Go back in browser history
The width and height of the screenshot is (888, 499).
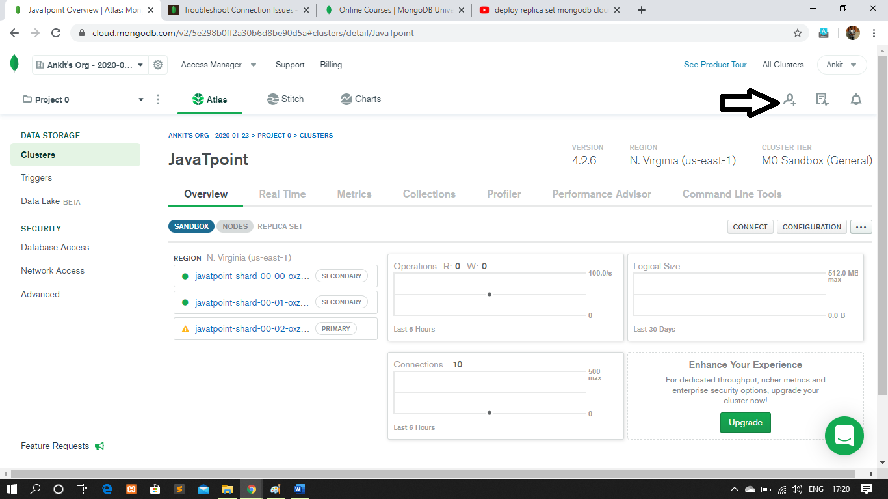(15, 33)
